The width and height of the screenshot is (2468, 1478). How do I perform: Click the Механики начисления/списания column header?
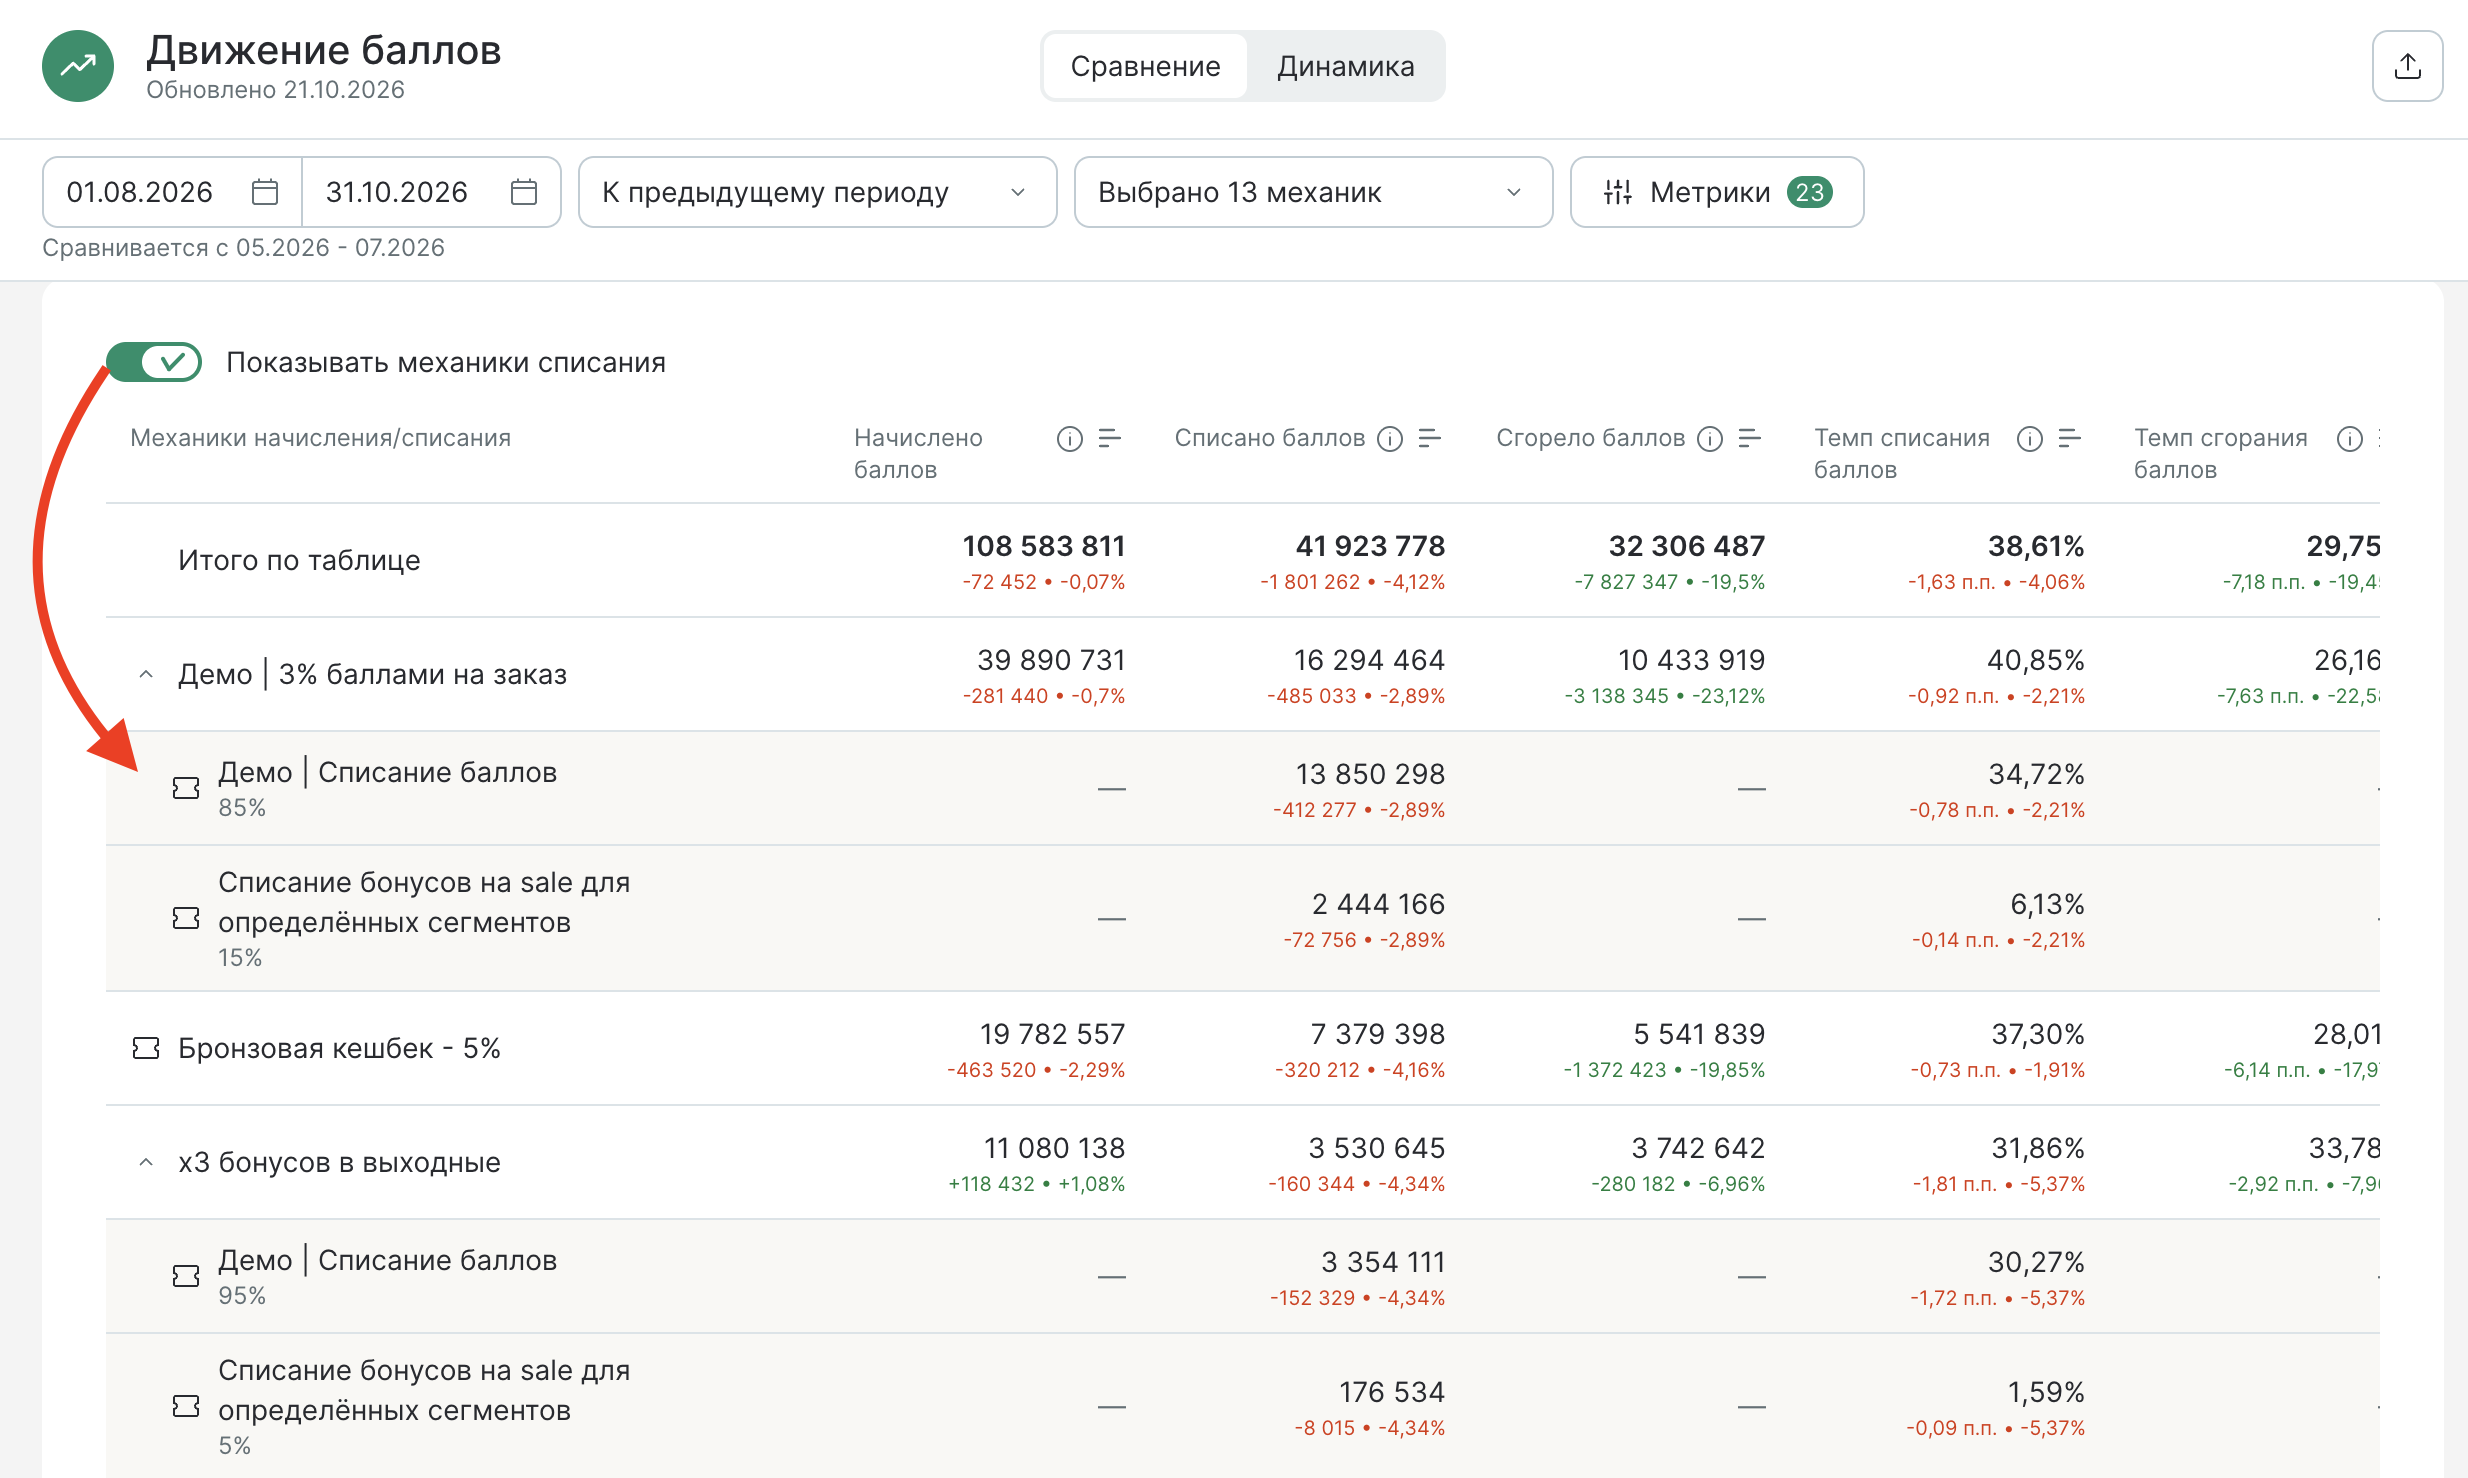(320, 438)
